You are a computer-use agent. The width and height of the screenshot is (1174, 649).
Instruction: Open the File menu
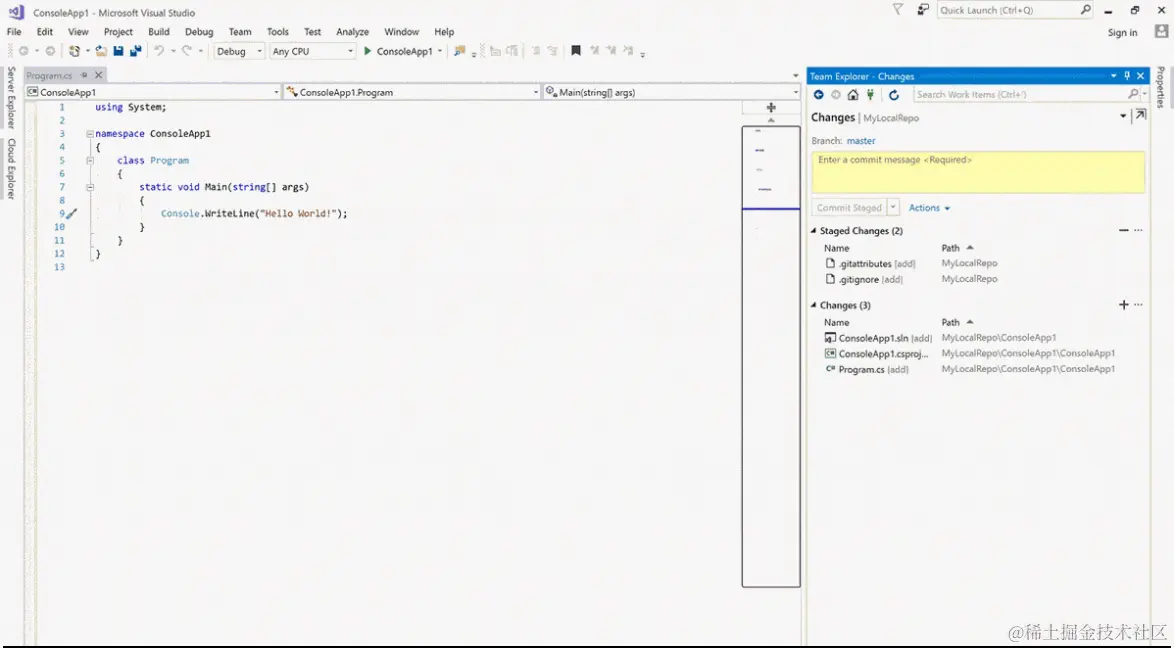click(13, 31)
